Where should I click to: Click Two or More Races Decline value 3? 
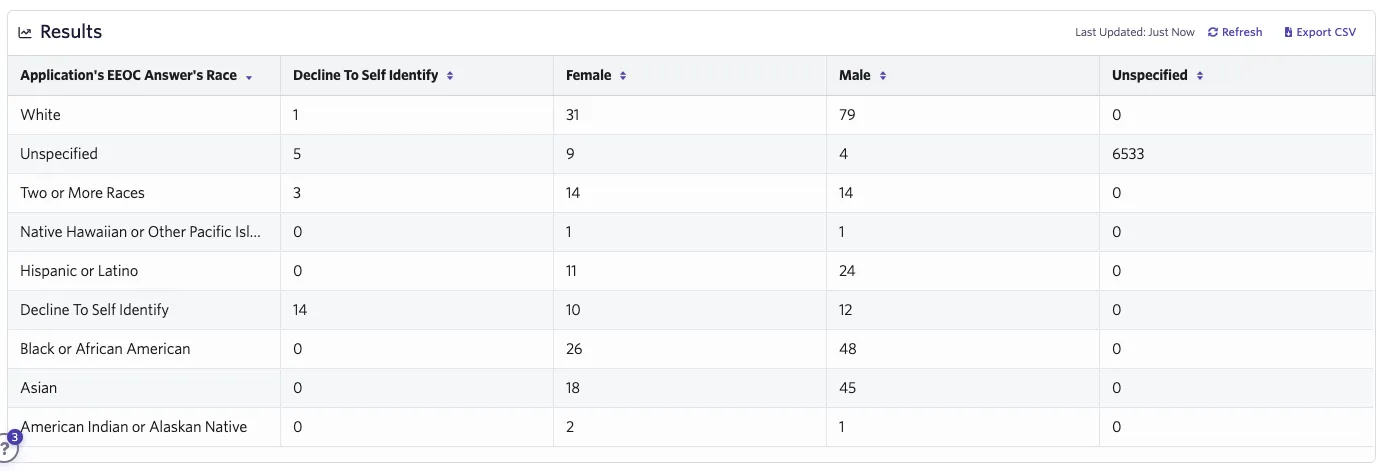(297, 193)
